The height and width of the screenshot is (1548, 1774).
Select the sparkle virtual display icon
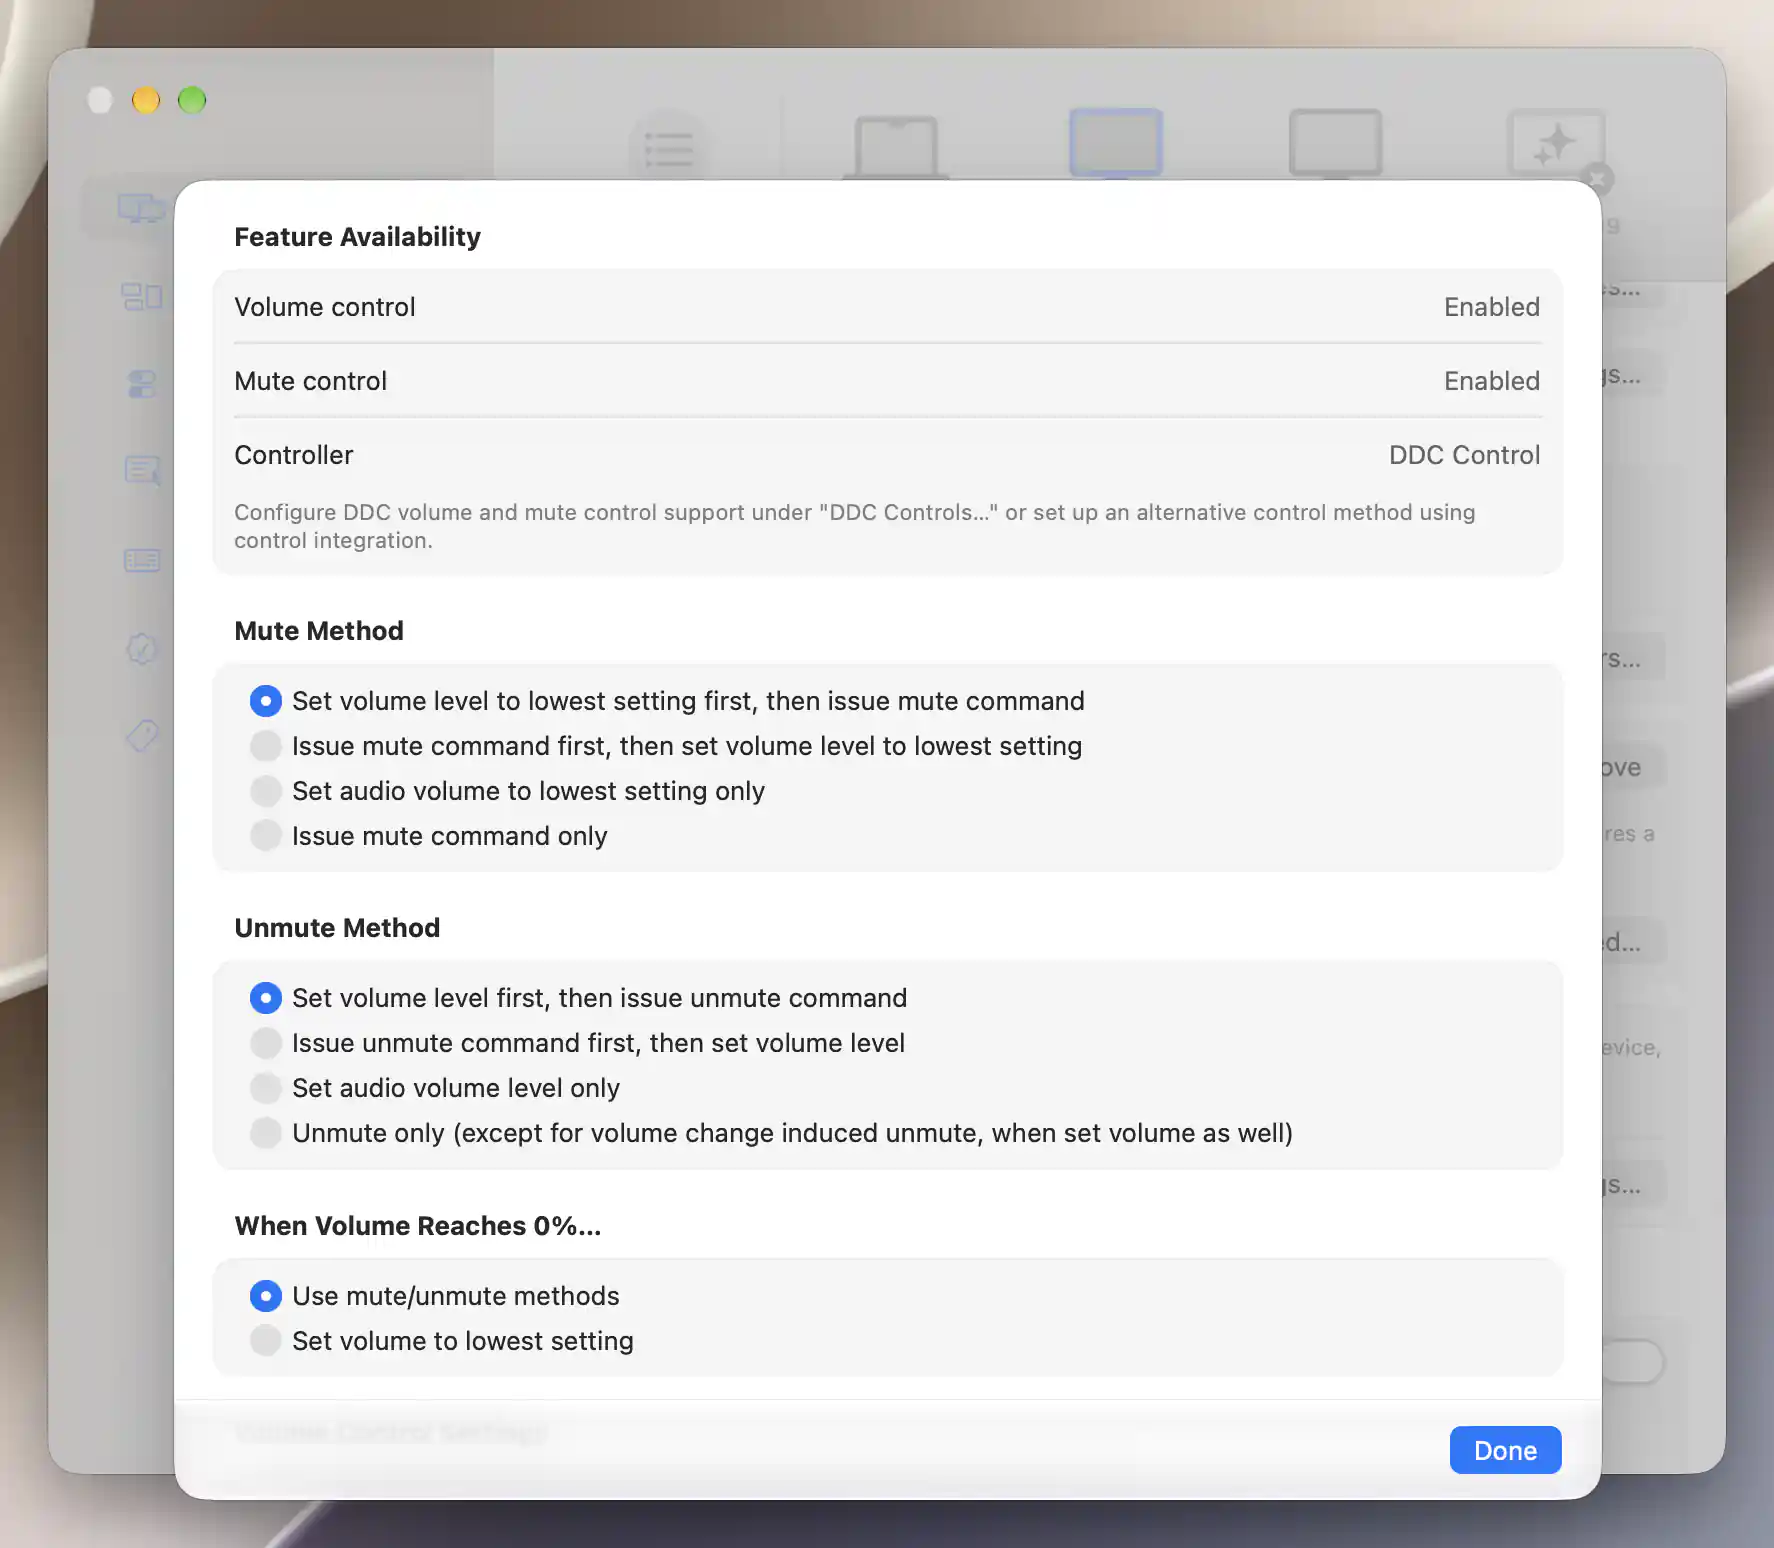coord(1556,143)
